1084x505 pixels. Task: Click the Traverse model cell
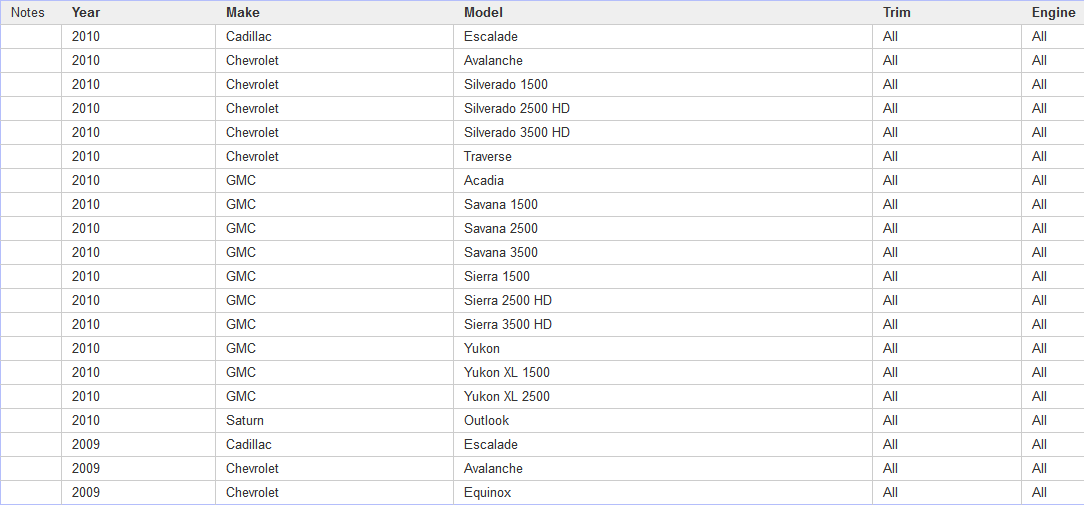click(663, 156)
